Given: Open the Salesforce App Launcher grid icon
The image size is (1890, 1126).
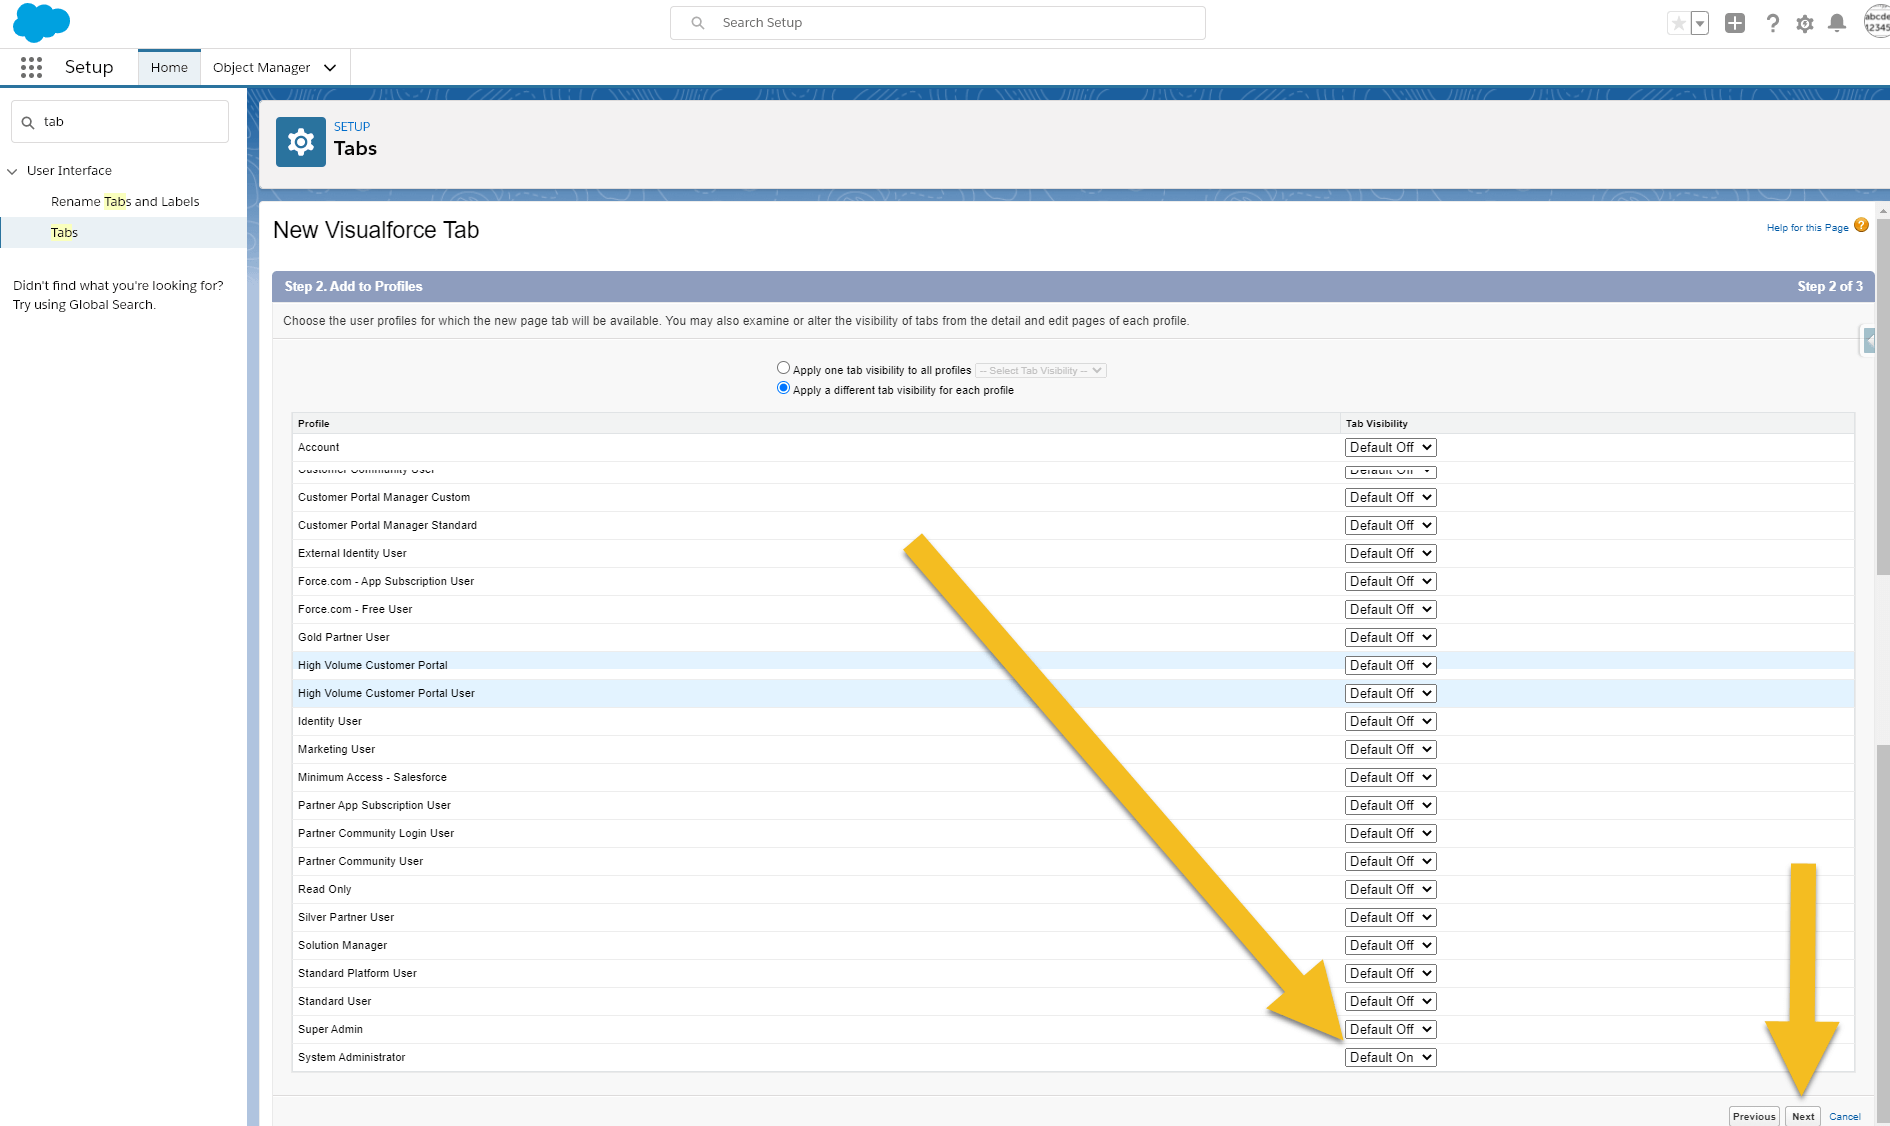Looking at the screenshot, I should 31,66.
